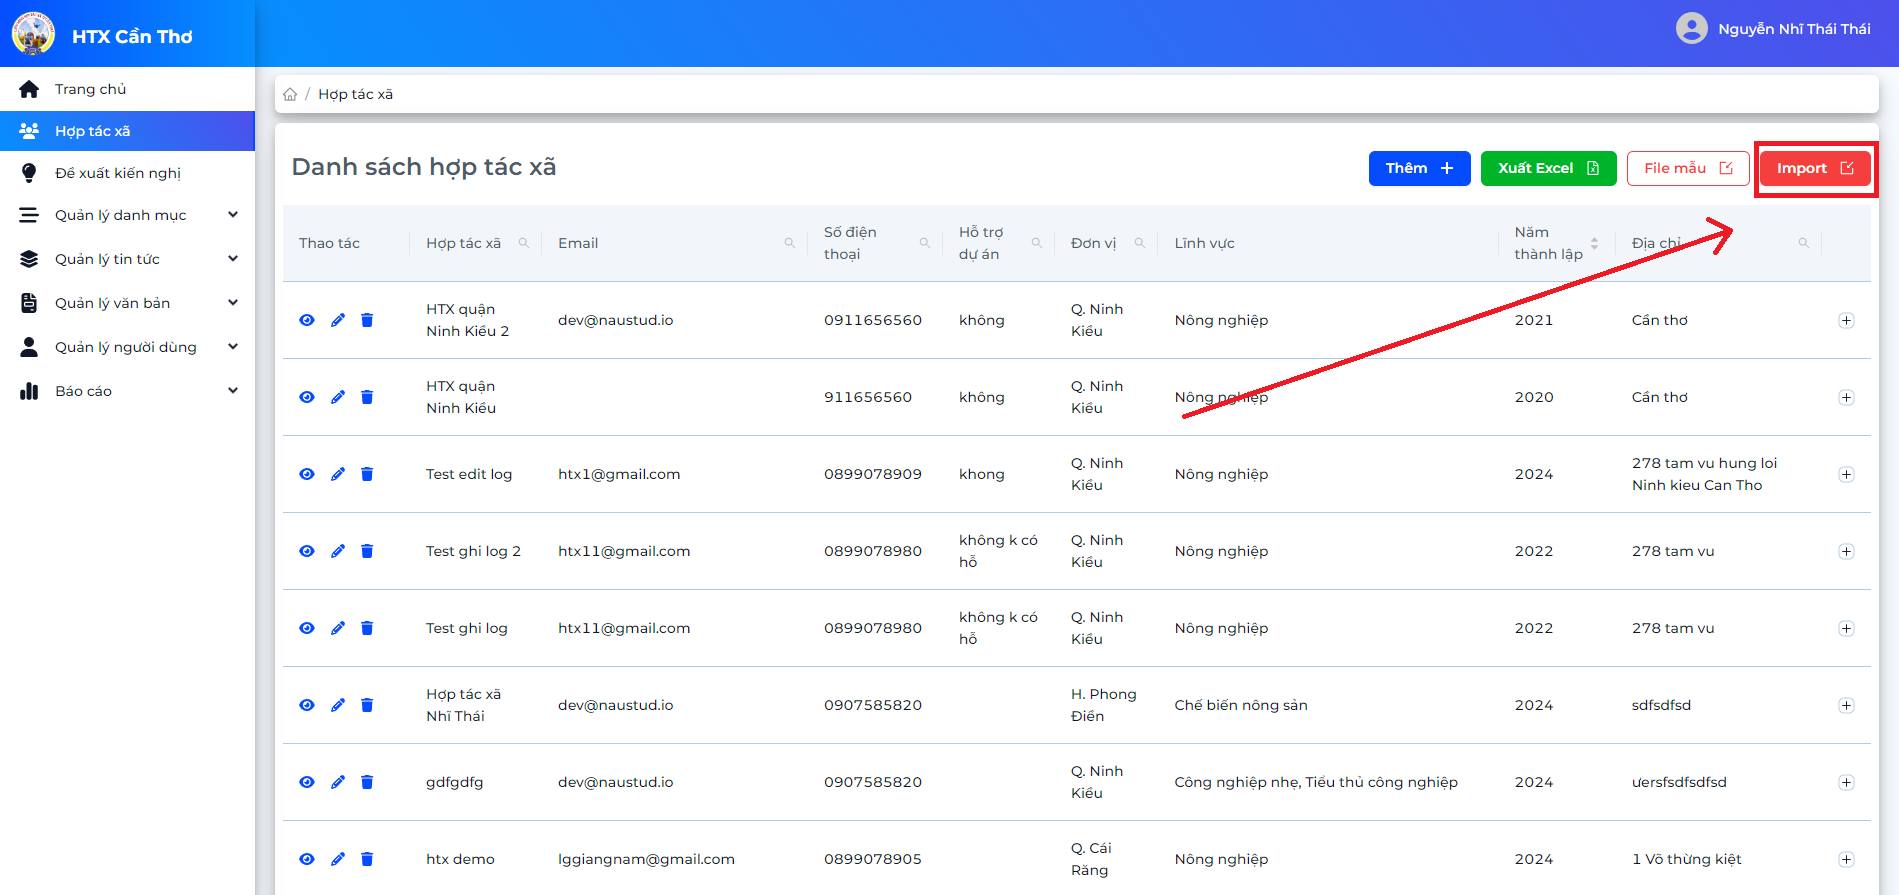The image size is (1899, 895).
Task: Search in the Số điện thoại column
Action: tap(925, 243)
